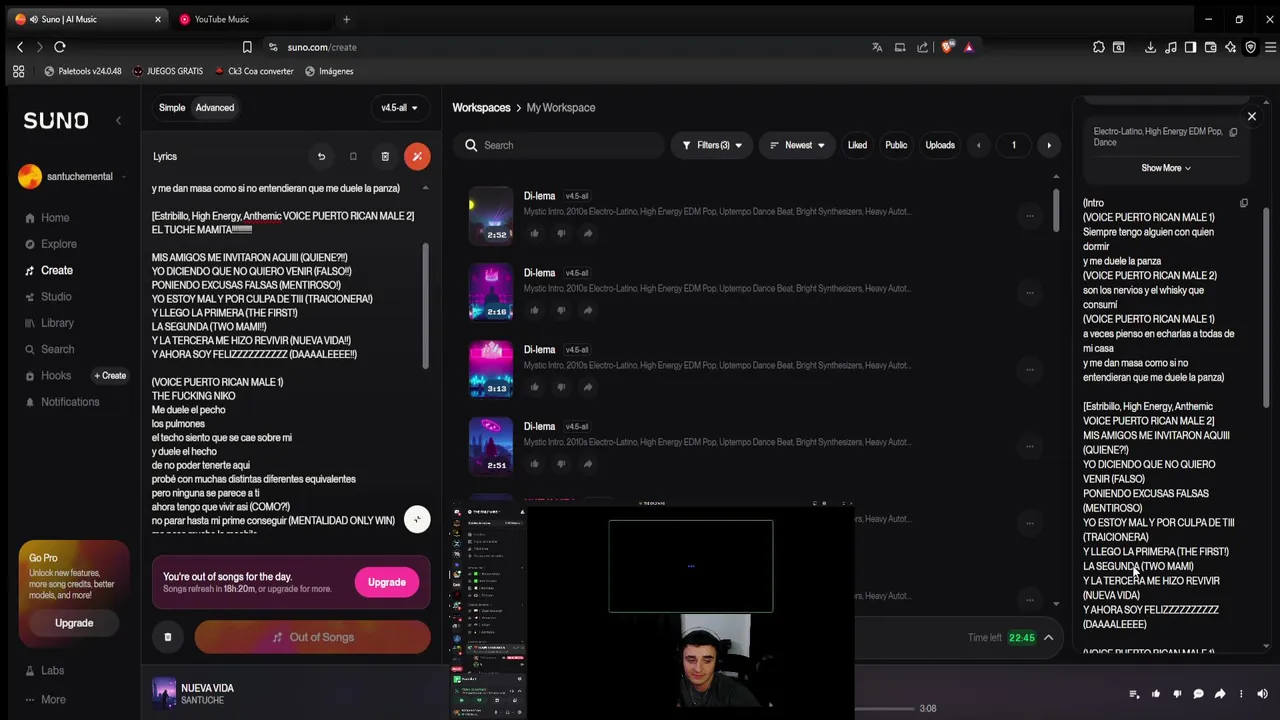1280x720 pixels.
Task: Open a new browser tab
Action: point(347,19)
